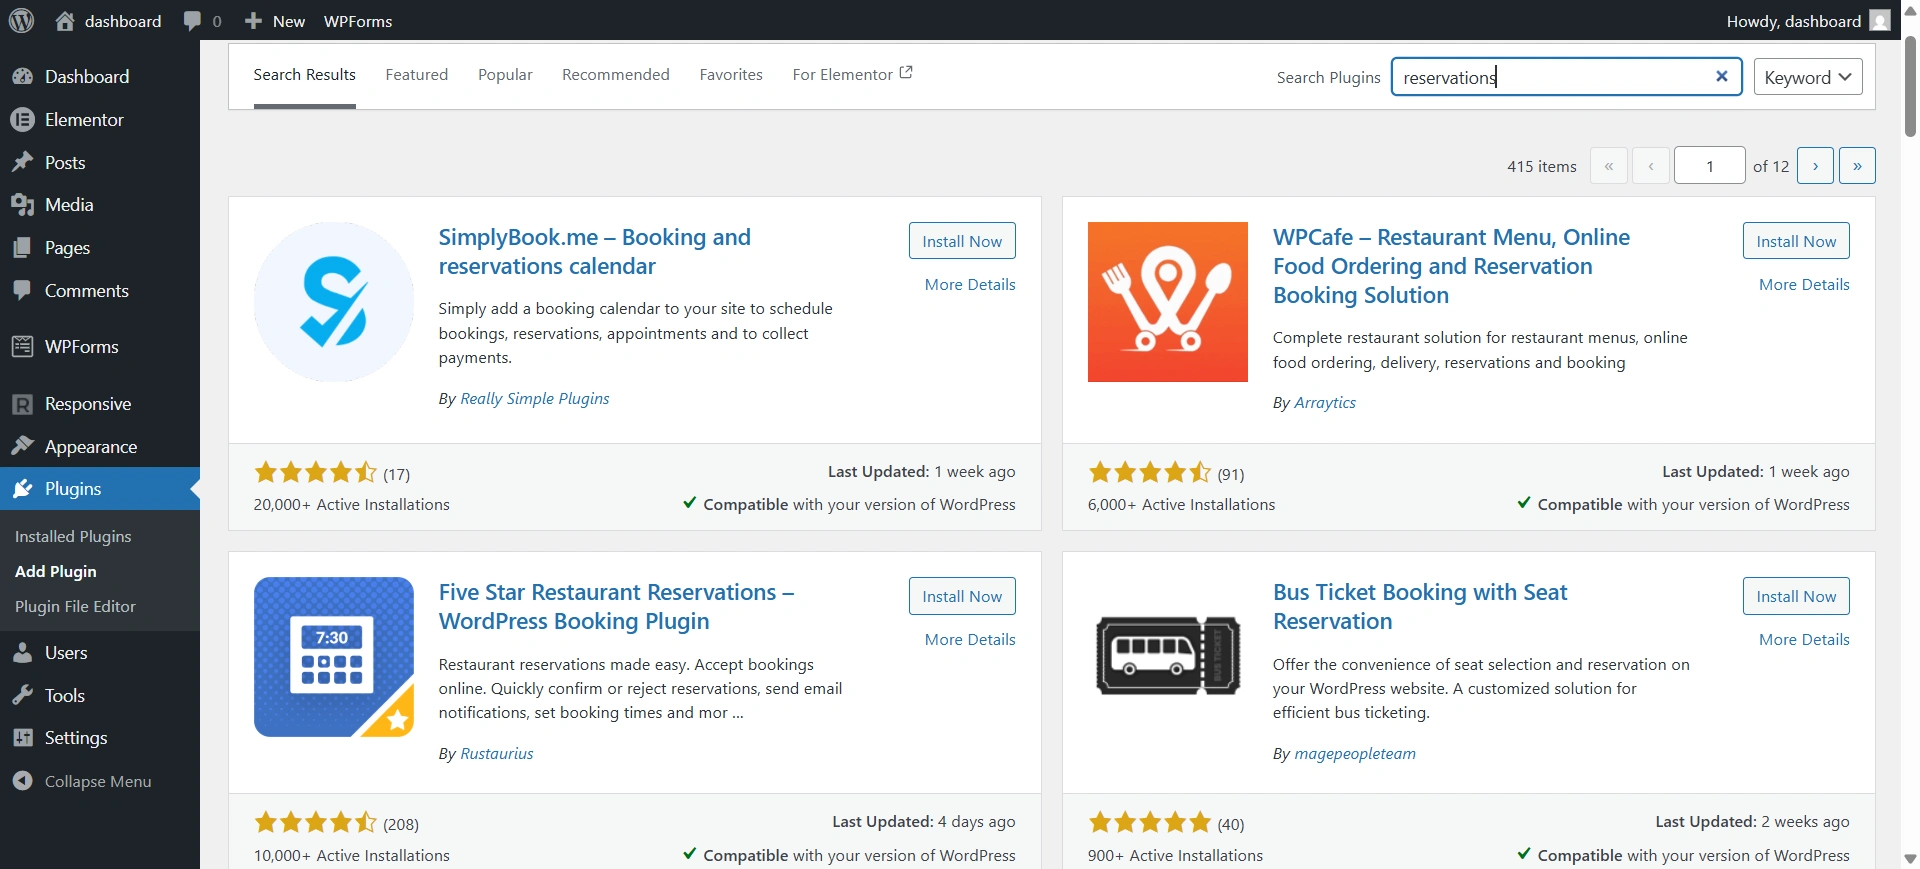The image size is (1920, 869).
Task: Click the WPCafe plugin logo
Action: [x=1168, y=302]
